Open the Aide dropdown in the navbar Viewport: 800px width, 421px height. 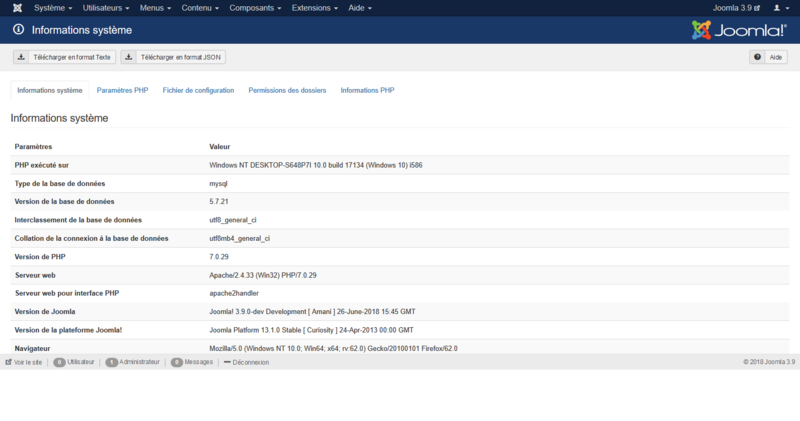(360, 8)
